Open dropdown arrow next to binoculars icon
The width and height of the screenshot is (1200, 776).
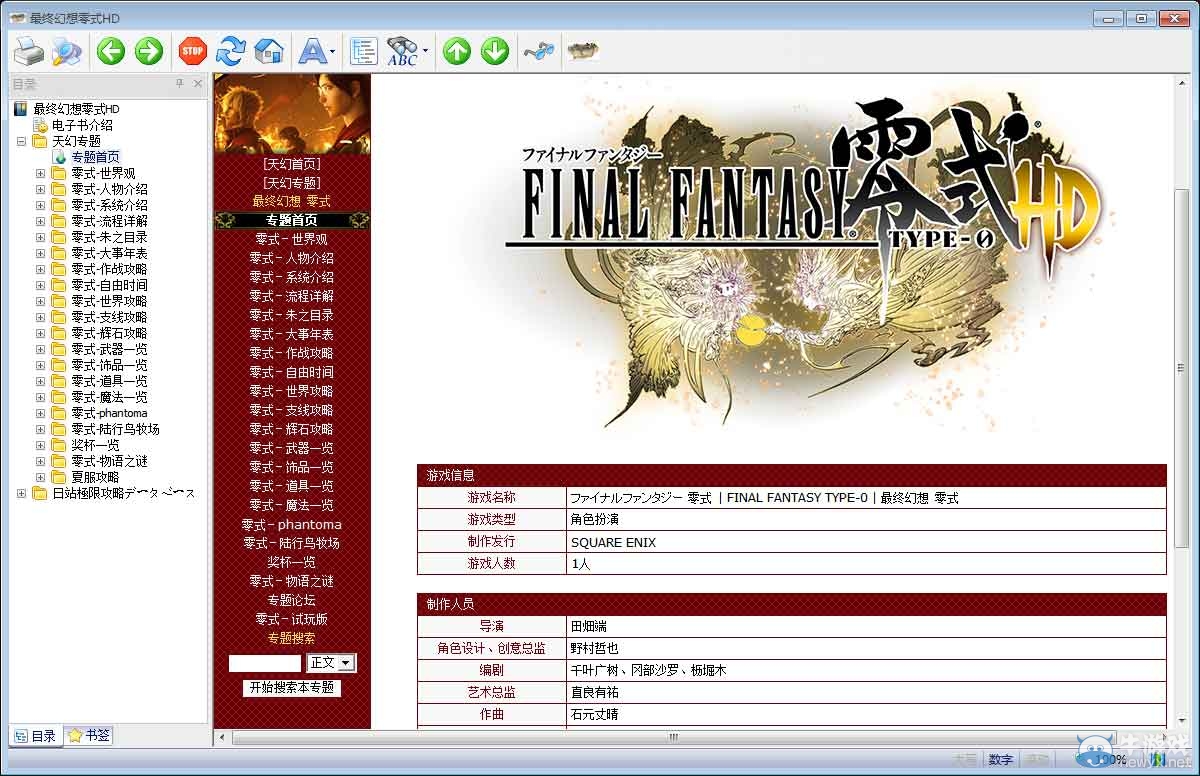coord(425,50)
